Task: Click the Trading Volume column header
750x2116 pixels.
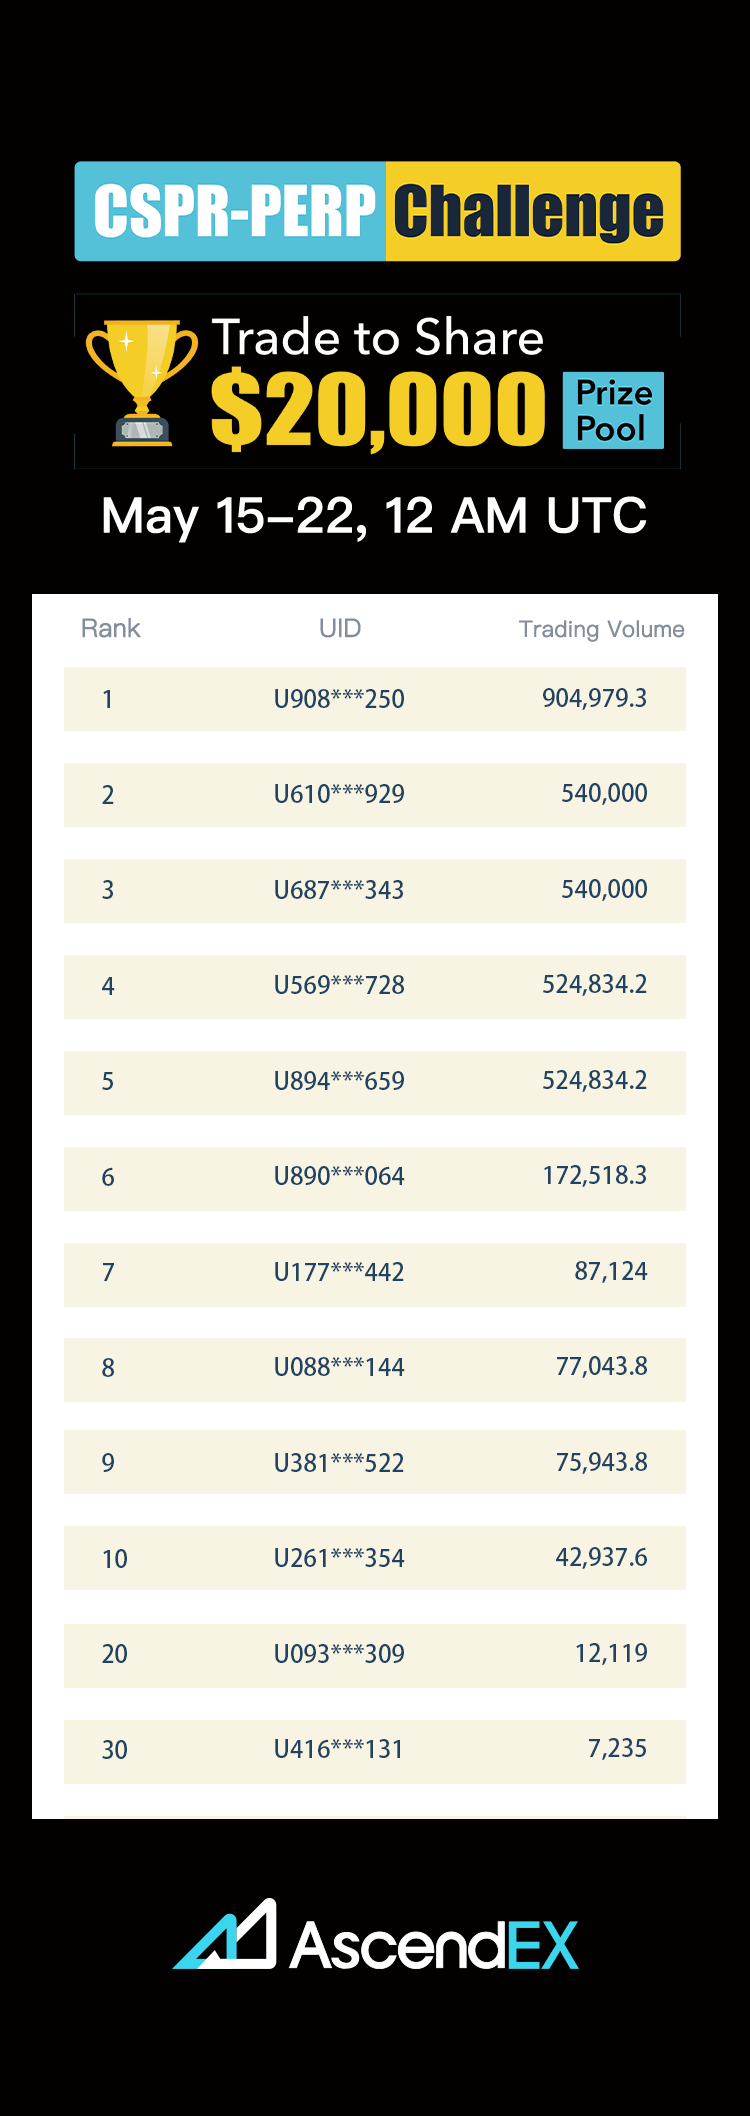Action: 601,630
